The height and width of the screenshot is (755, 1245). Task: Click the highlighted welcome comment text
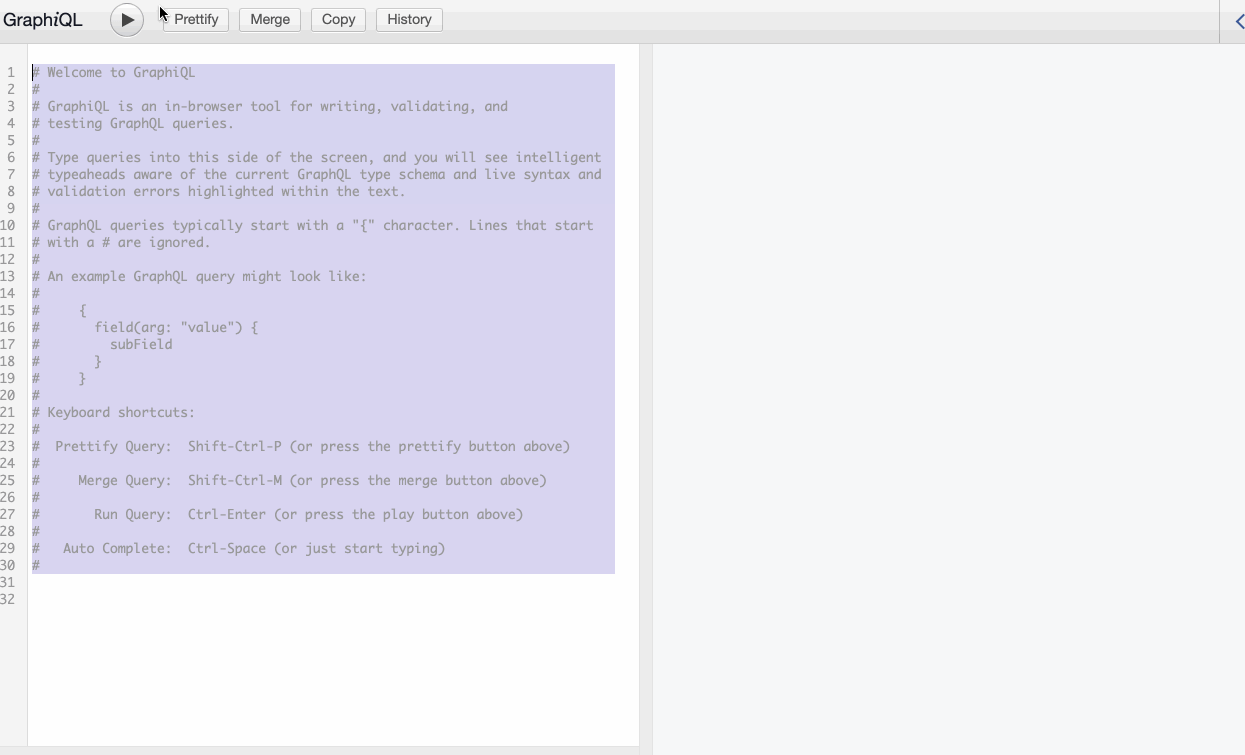[113, 72]
